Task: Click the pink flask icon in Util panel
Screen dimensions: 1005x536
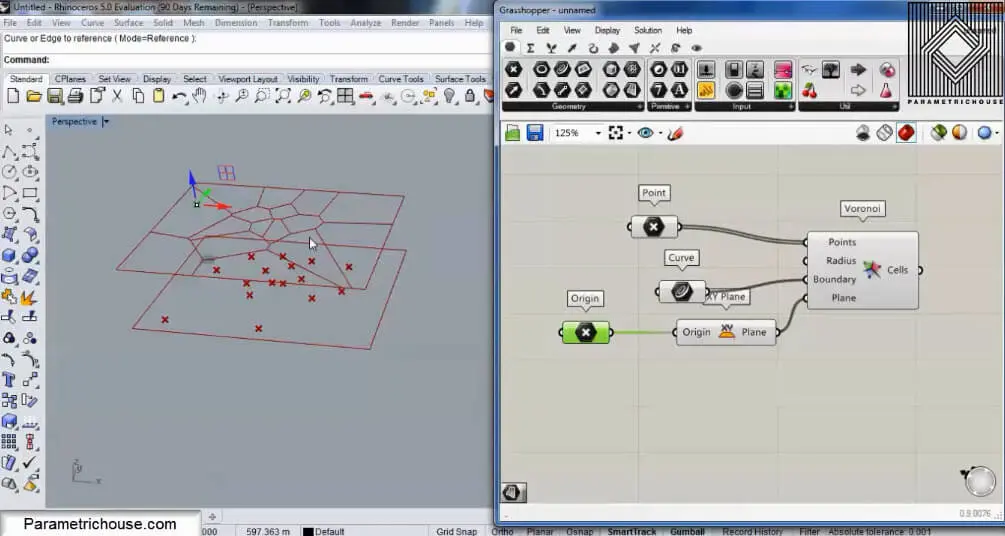Action: pos(886,90)
